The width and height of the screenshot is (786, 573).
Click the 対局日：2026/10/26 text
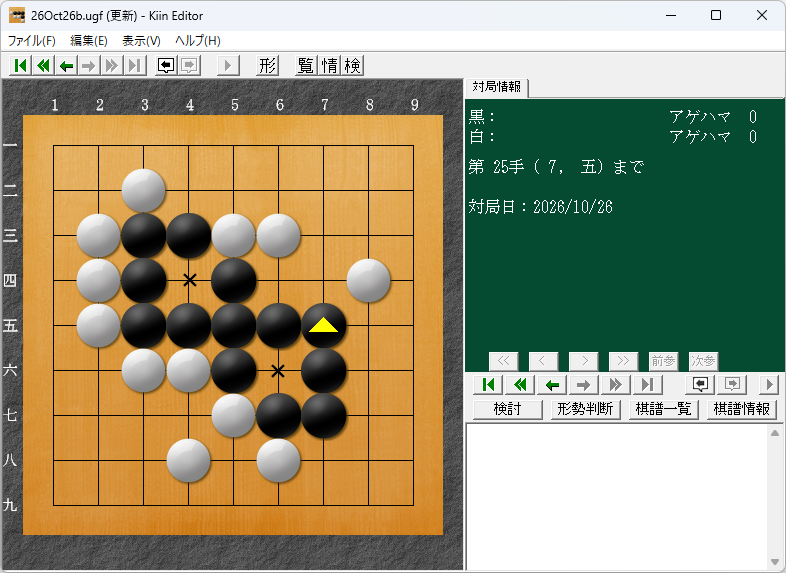point(540,207)
